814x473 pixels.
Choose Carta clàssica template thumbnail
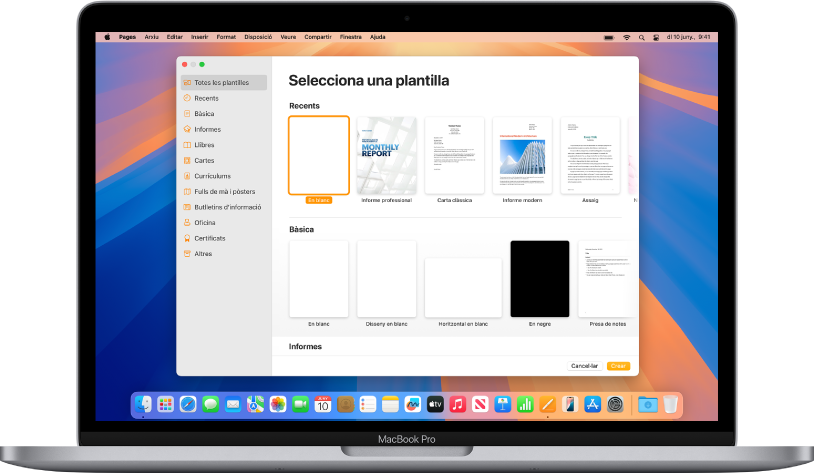[x=455, y=155]
